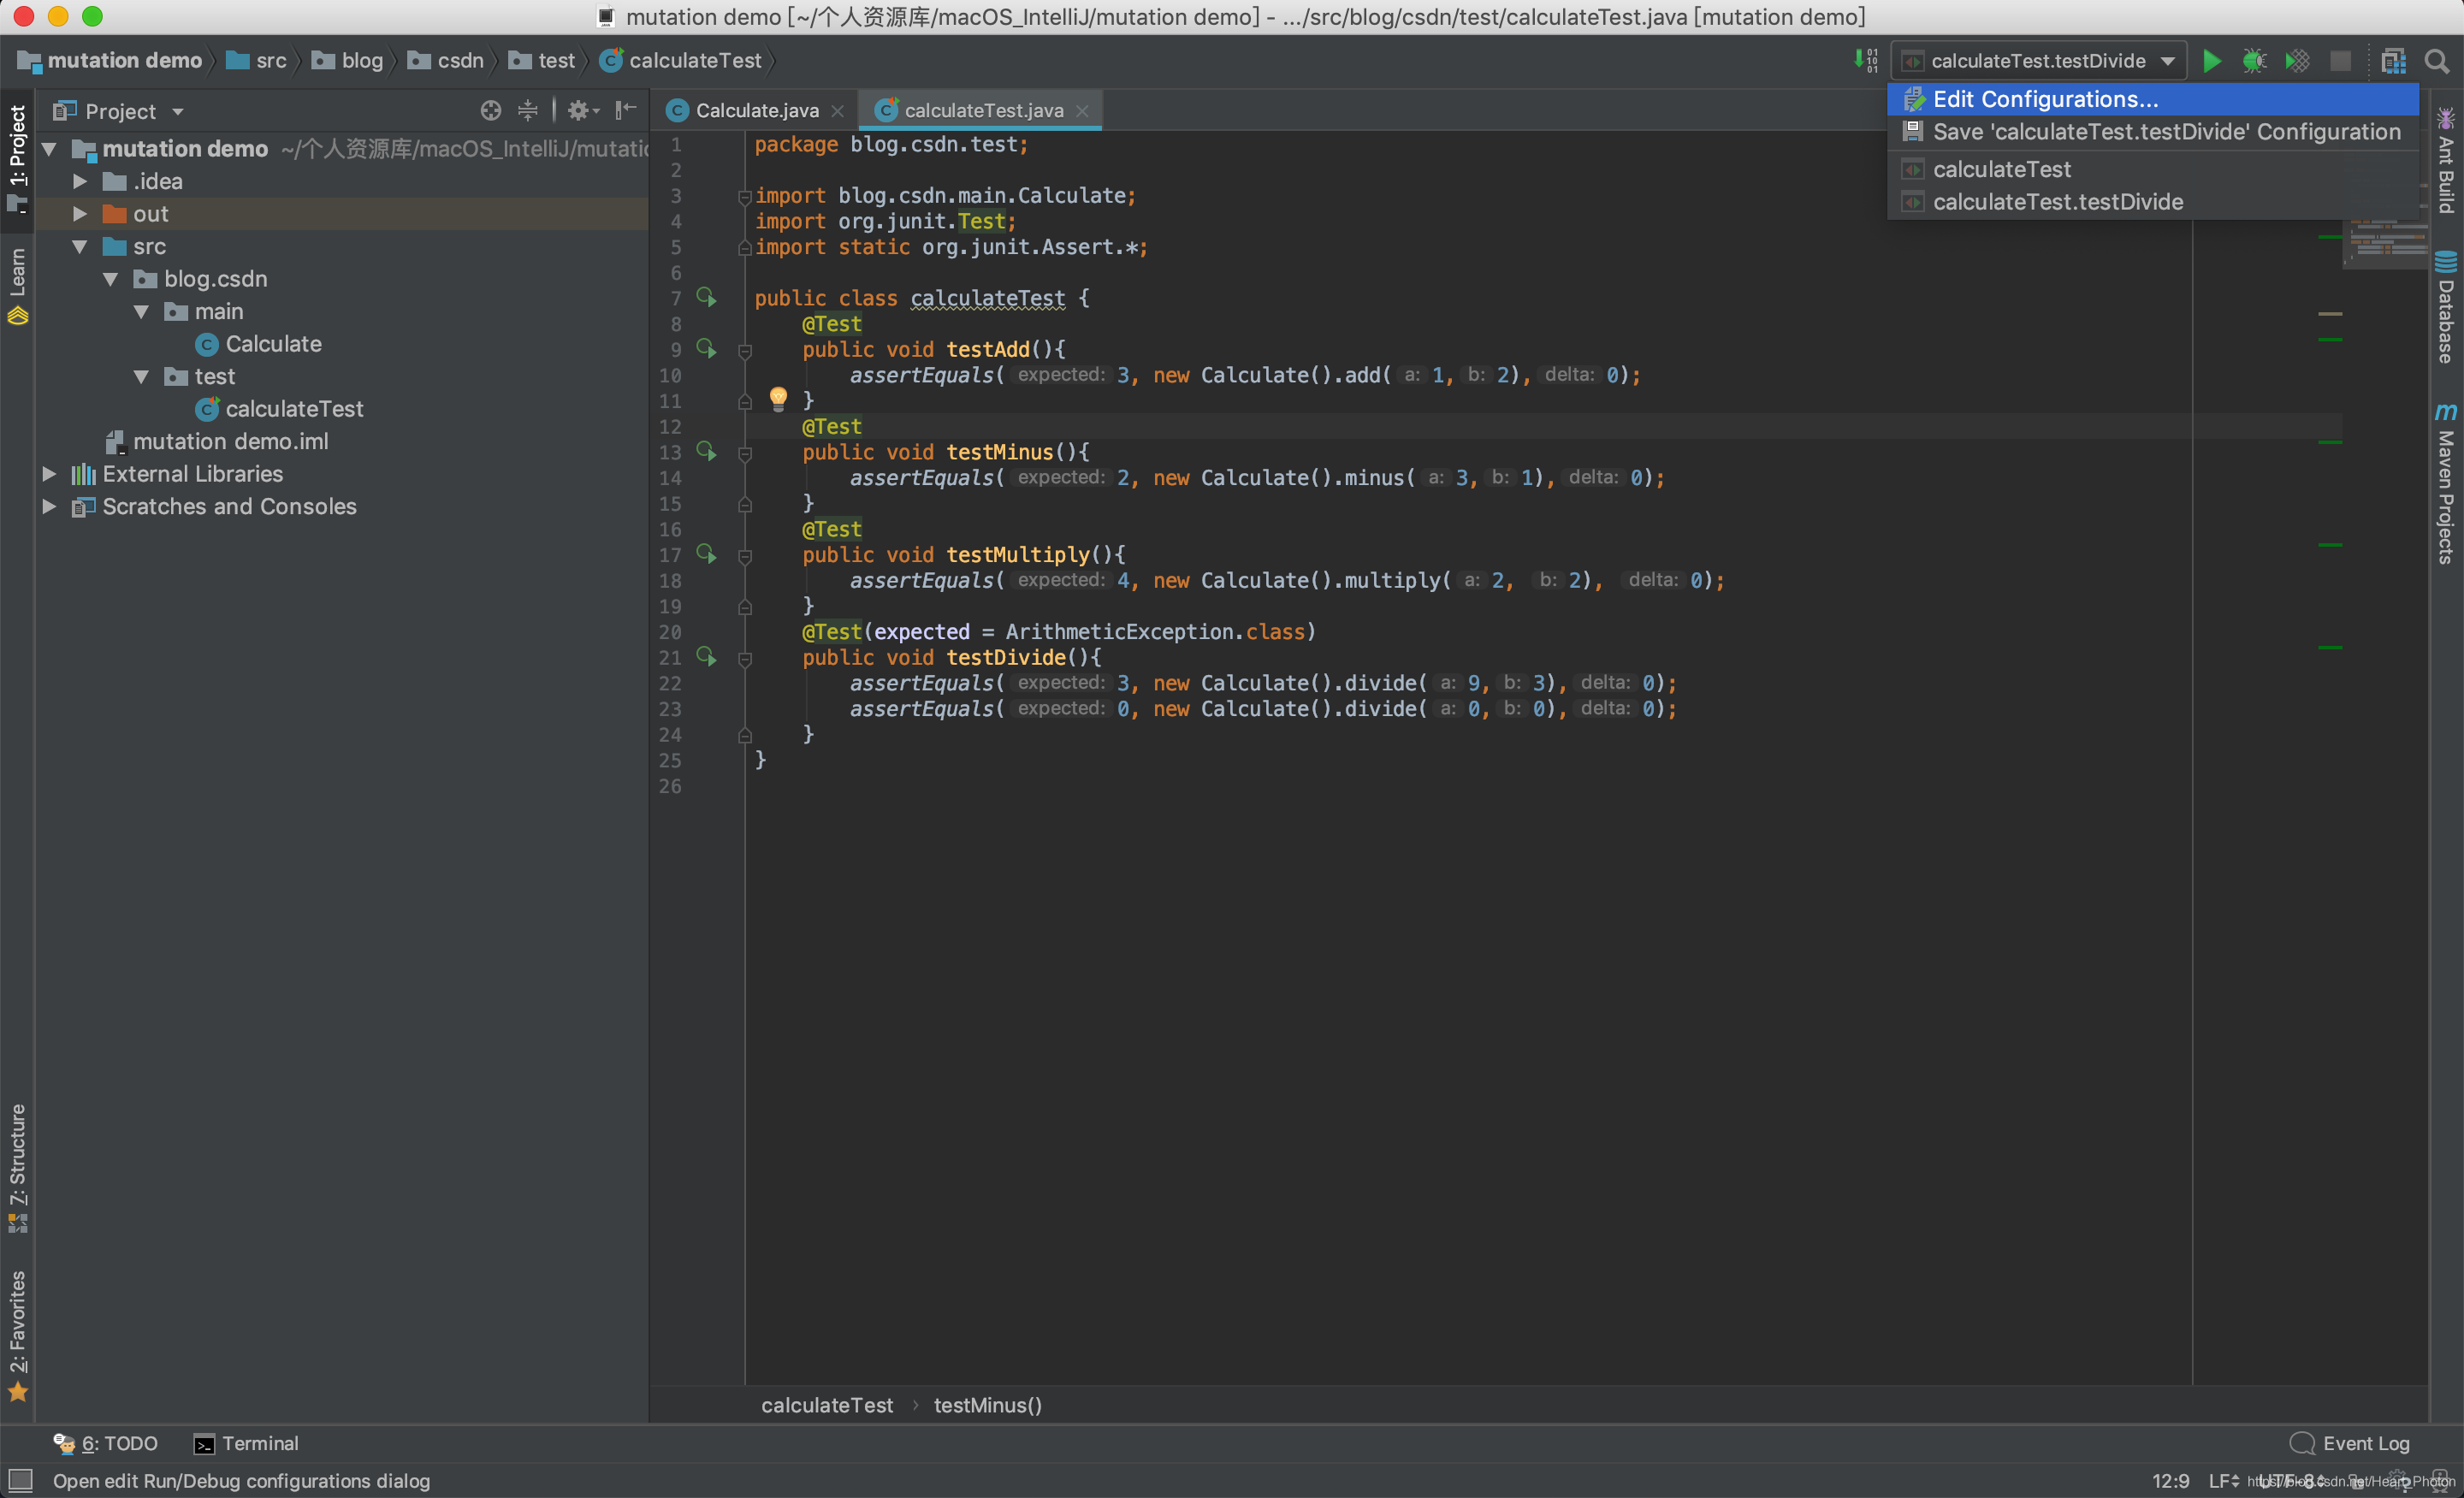The image size is (2464, 1498).
Task: Run with coverage from the toolbar
Action: (2297, 61)
